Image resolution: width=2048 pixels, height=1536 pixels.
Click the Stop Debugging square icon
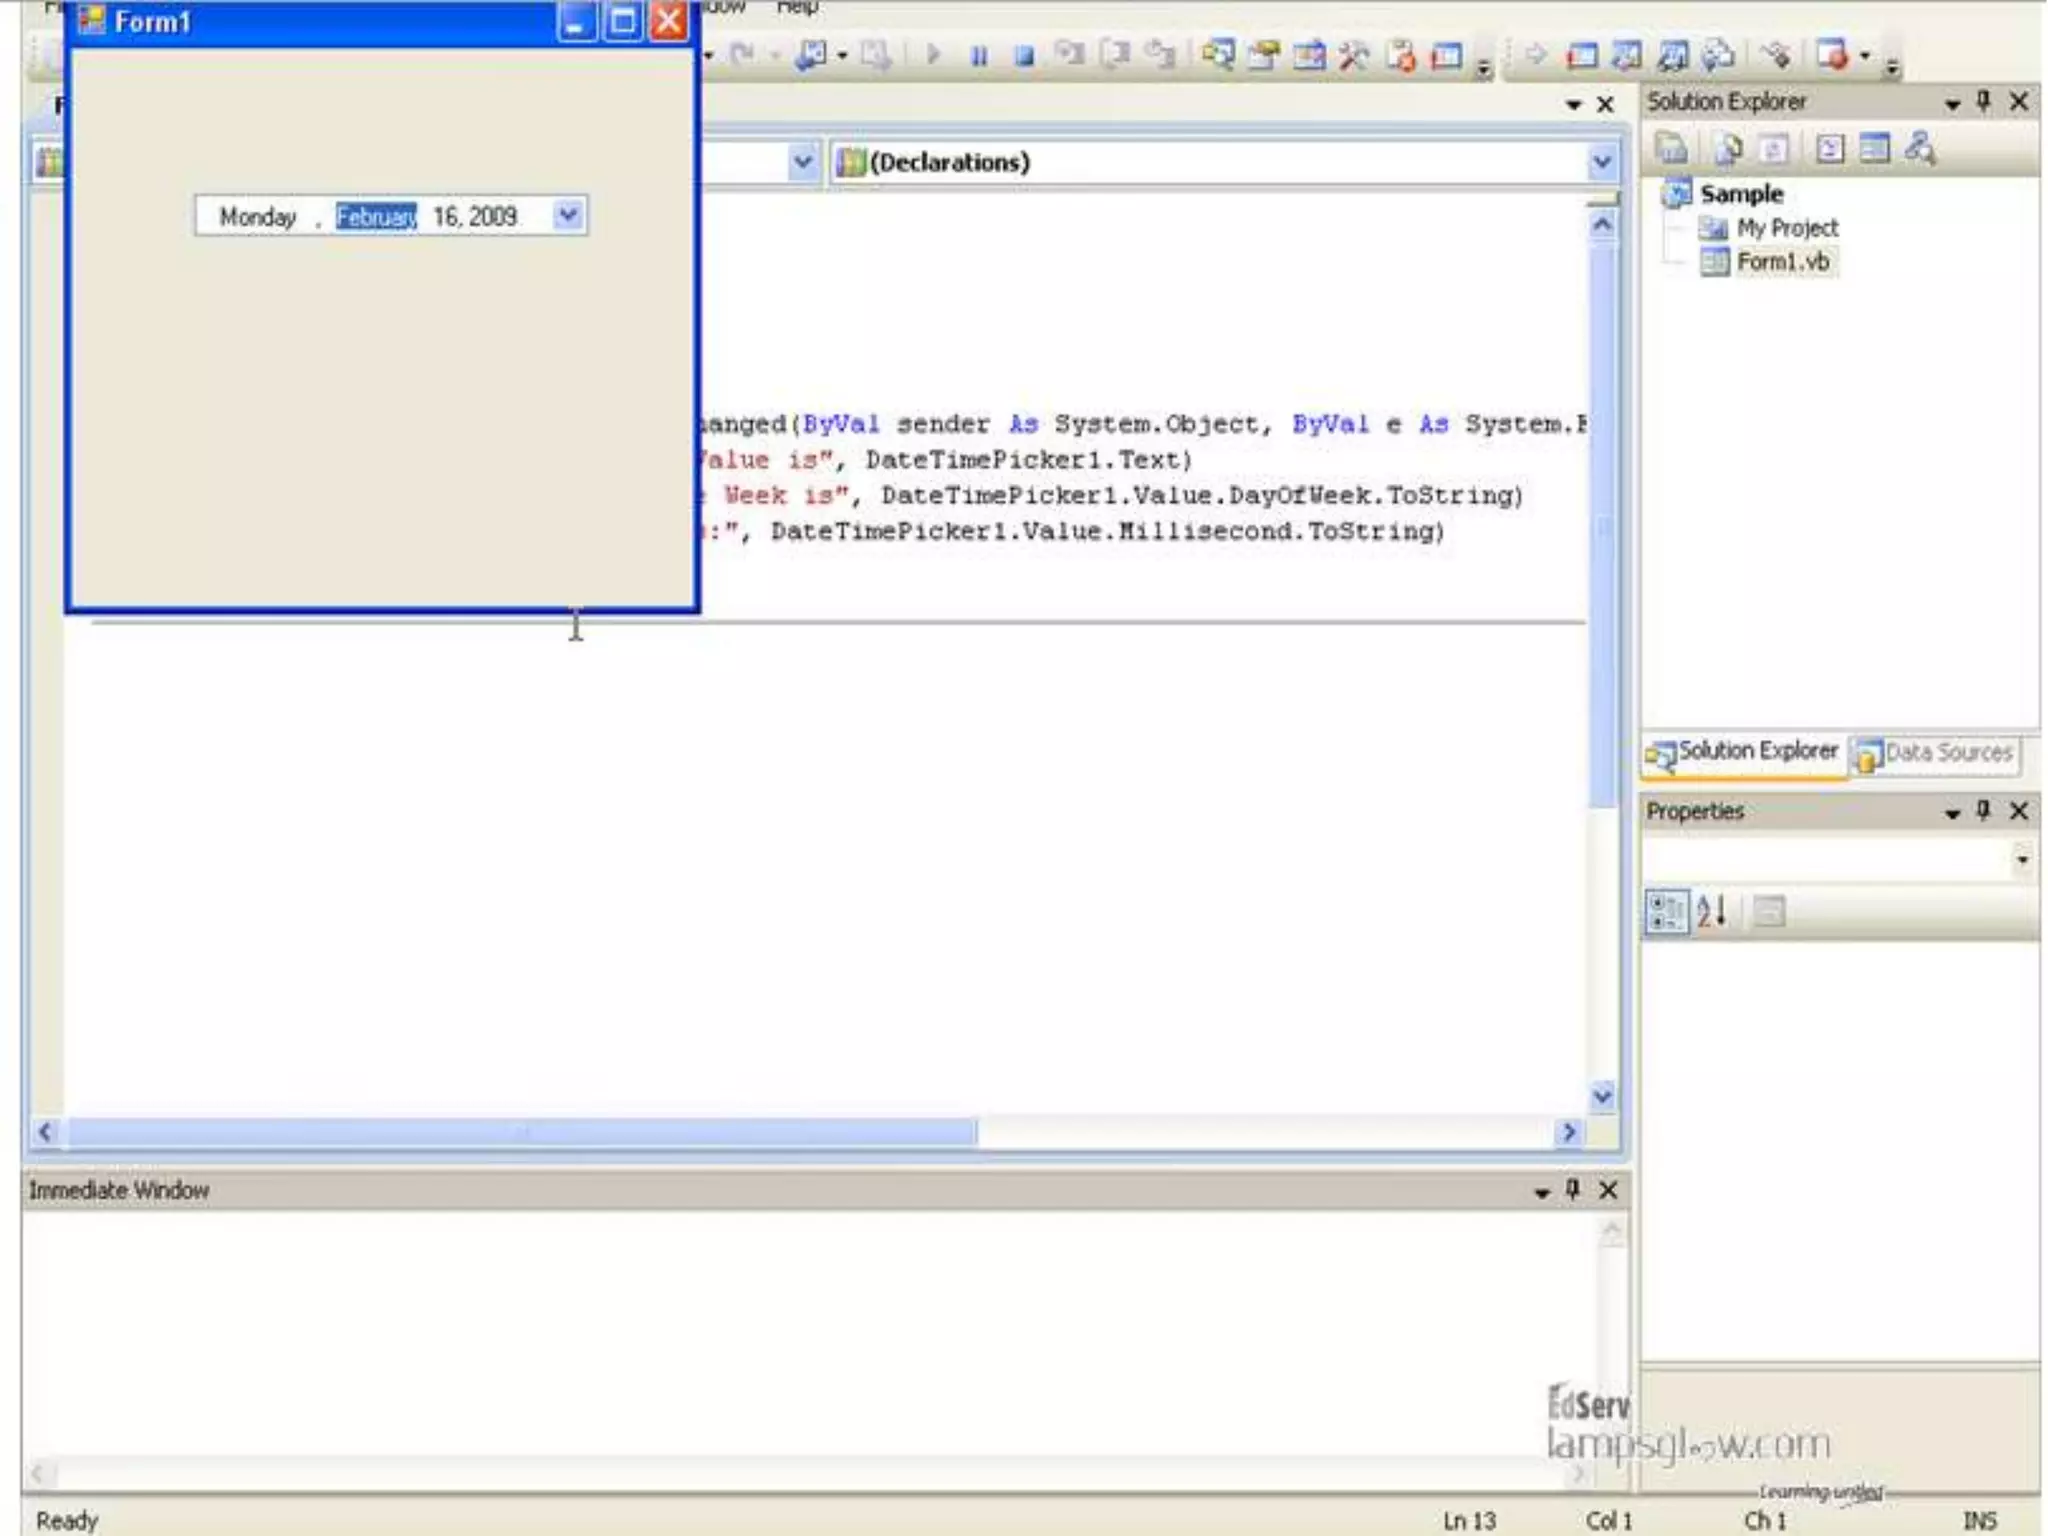(x=1024, y=55)
